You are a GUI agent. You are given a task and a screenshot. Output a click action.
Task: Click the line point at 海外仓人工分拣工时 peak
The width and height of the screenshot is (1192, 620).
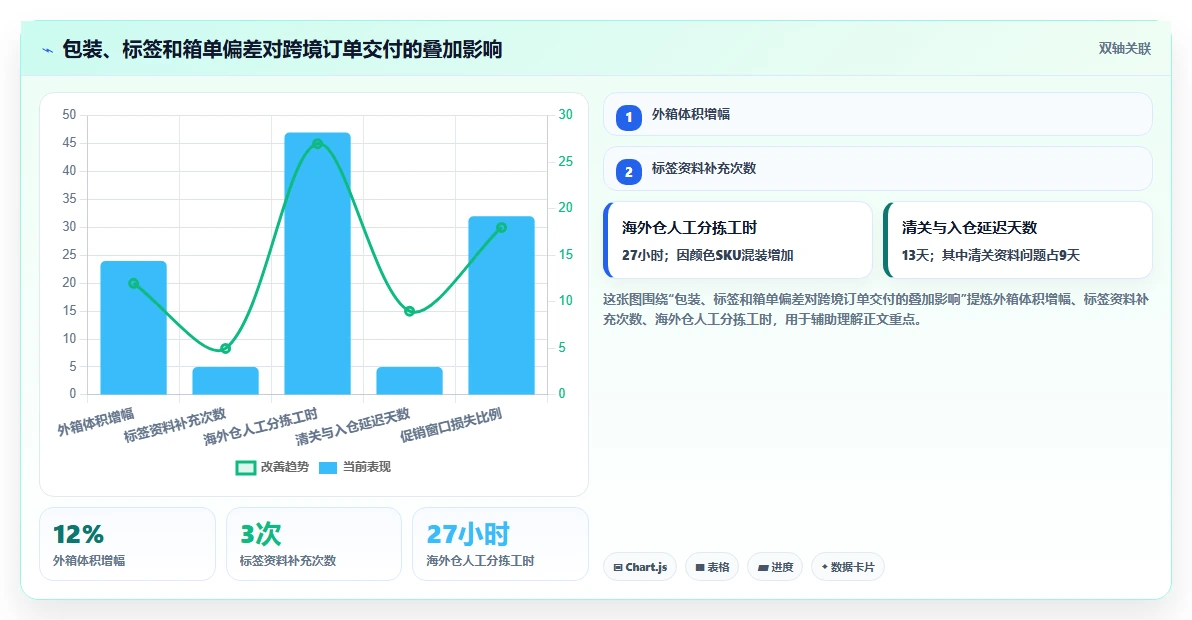(317, 144)
